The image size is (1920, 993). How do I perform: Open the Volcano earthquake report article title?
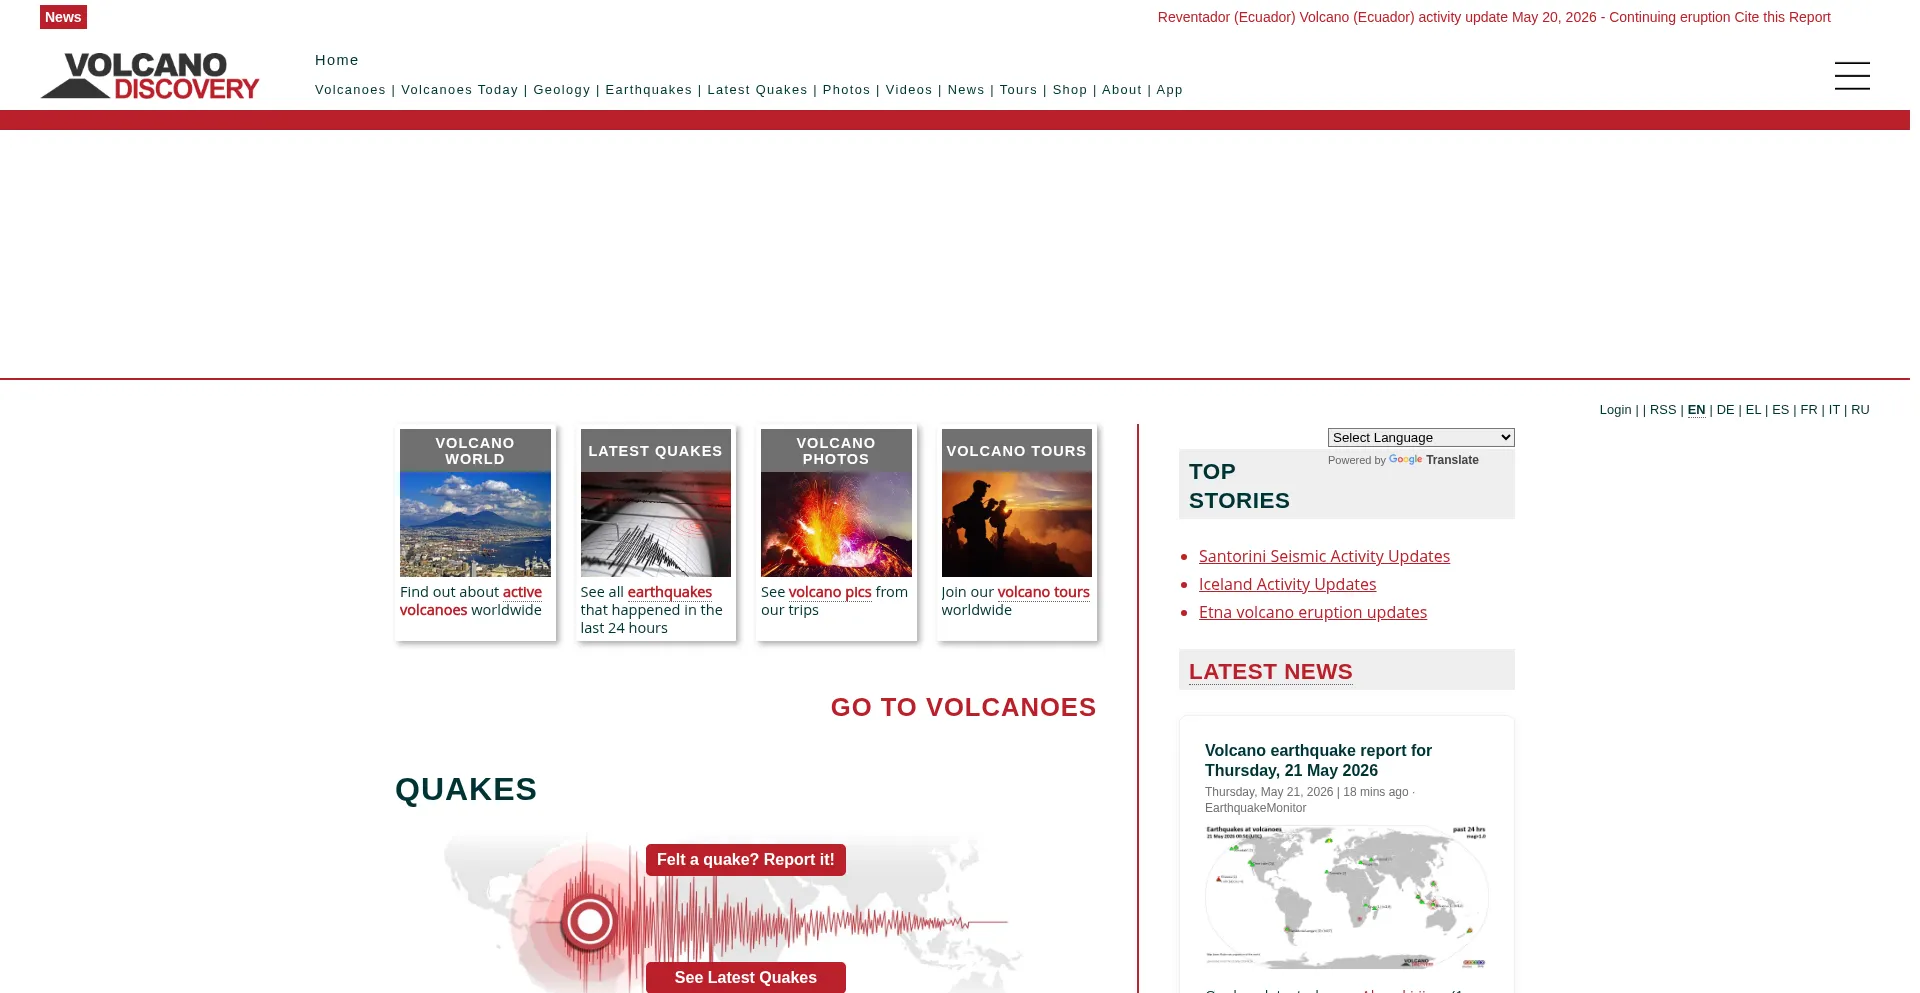(x=1318, y=760)
